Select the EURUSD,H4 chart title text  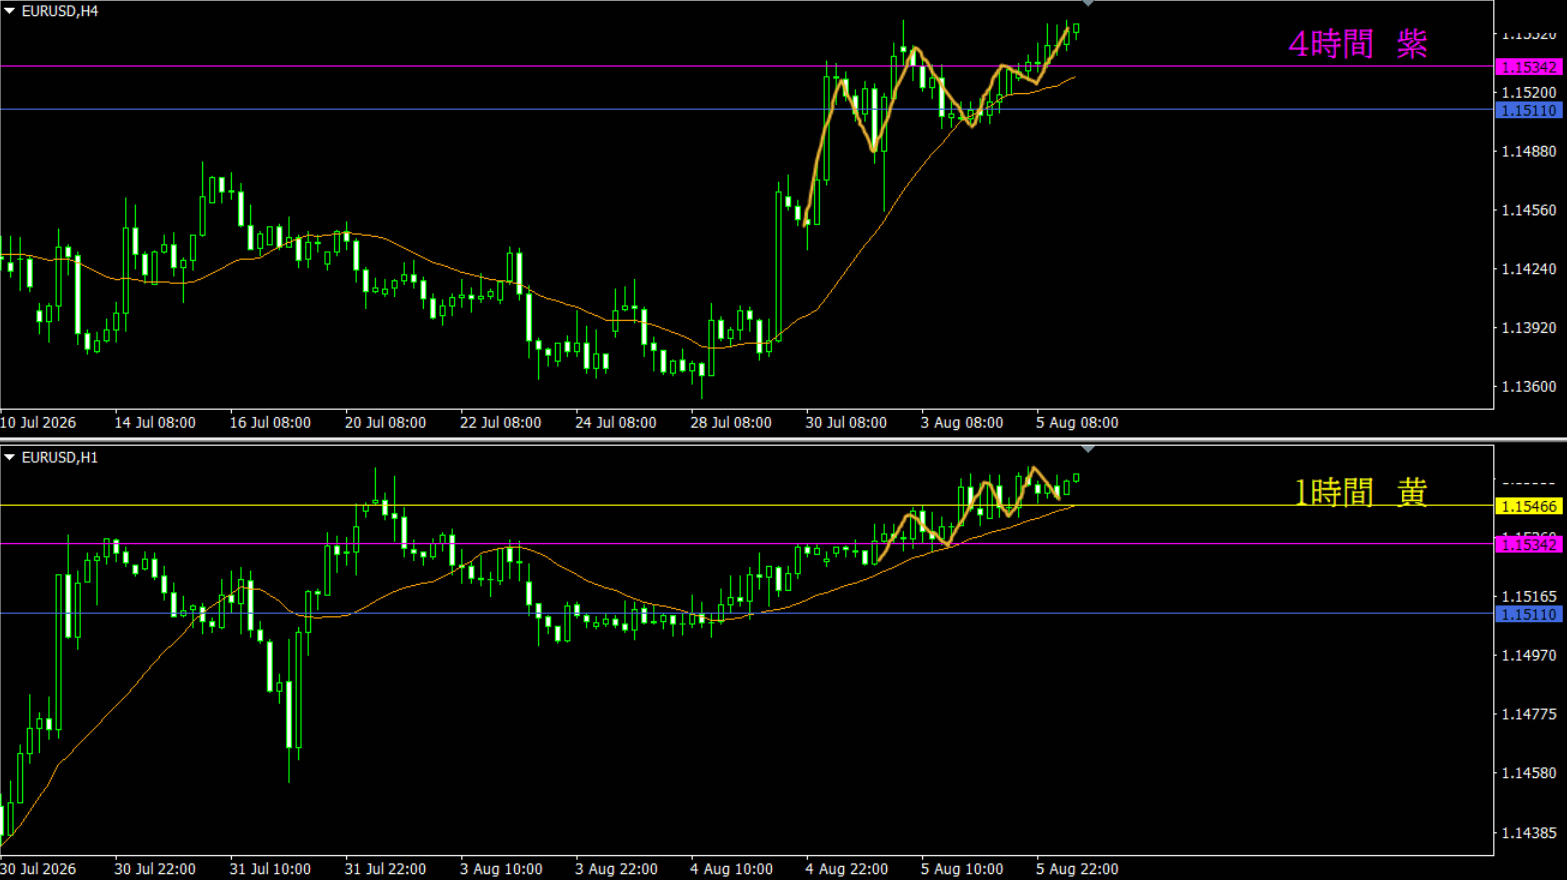coord(60,11)
